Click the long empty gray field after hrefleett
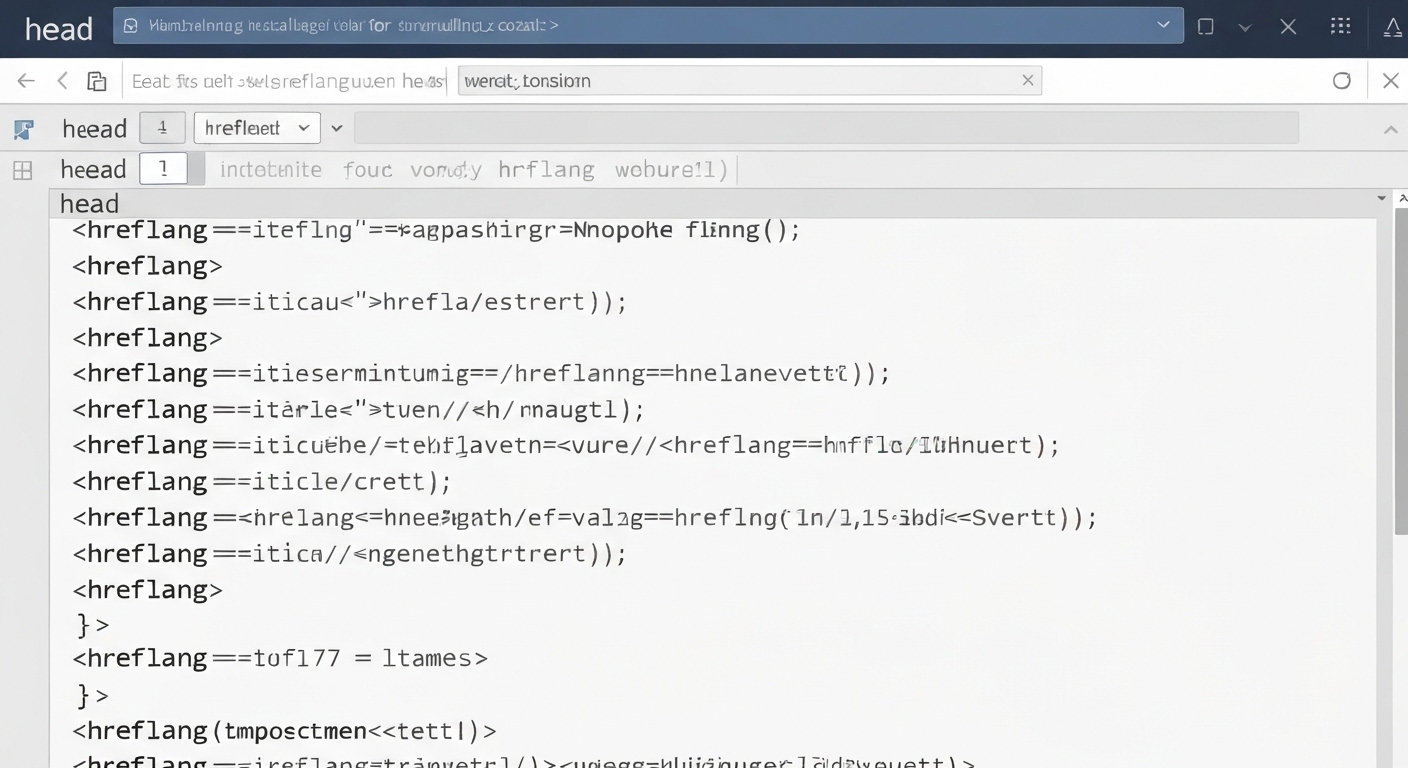 pos(826,128)
